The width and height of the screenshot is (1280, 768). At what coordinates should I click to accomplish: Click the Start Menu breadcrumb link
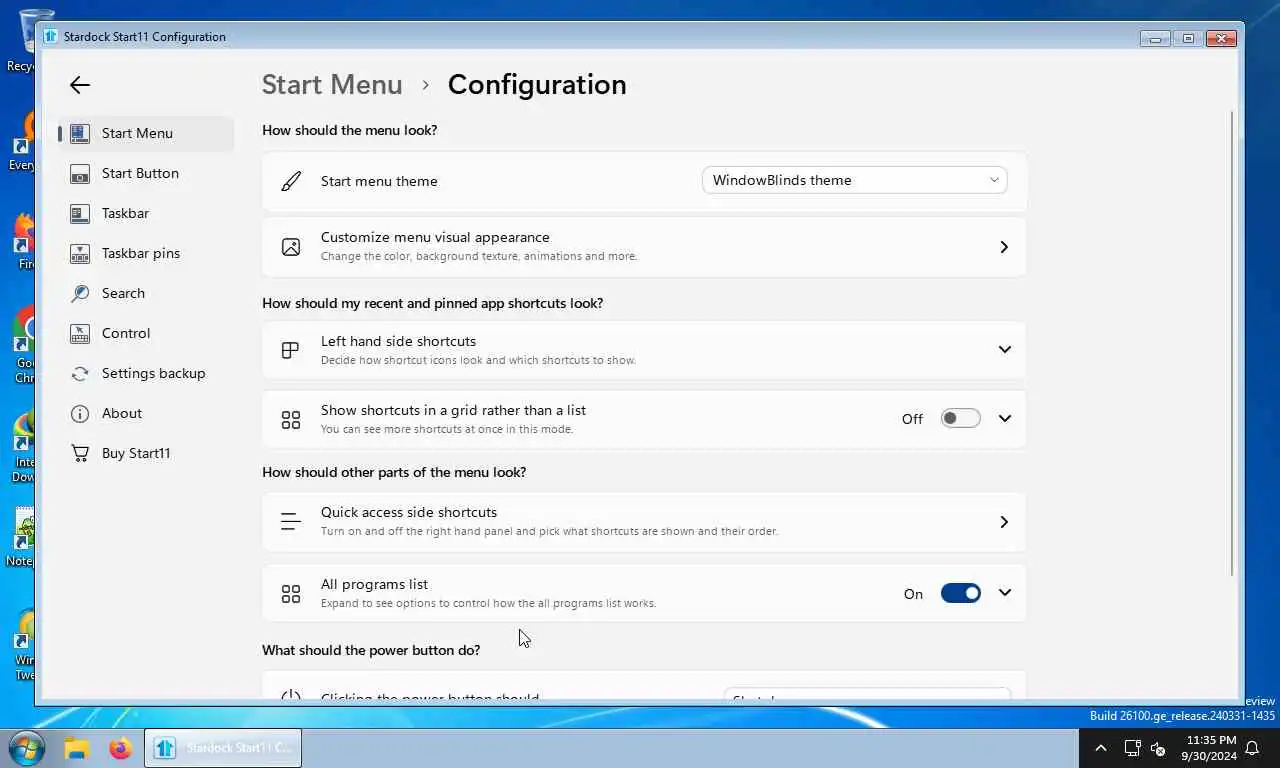pos(332,85)
